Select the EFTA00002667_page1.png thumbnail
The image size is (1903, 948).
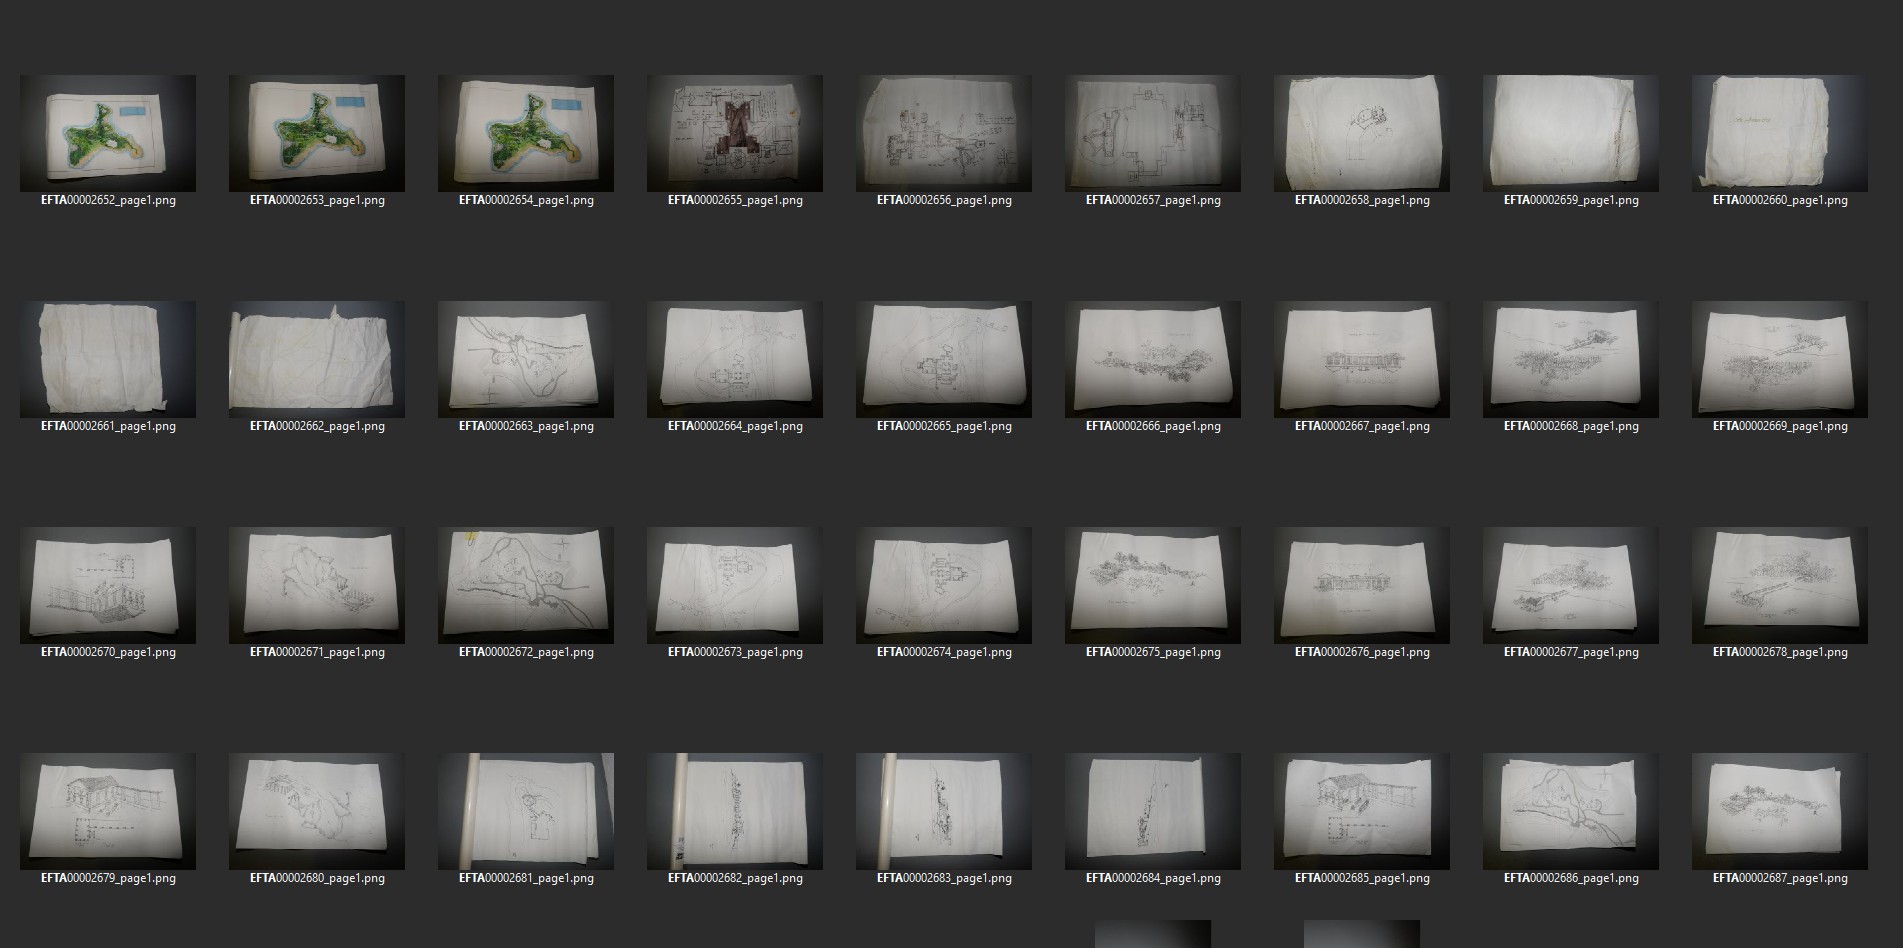(1362, 359)
